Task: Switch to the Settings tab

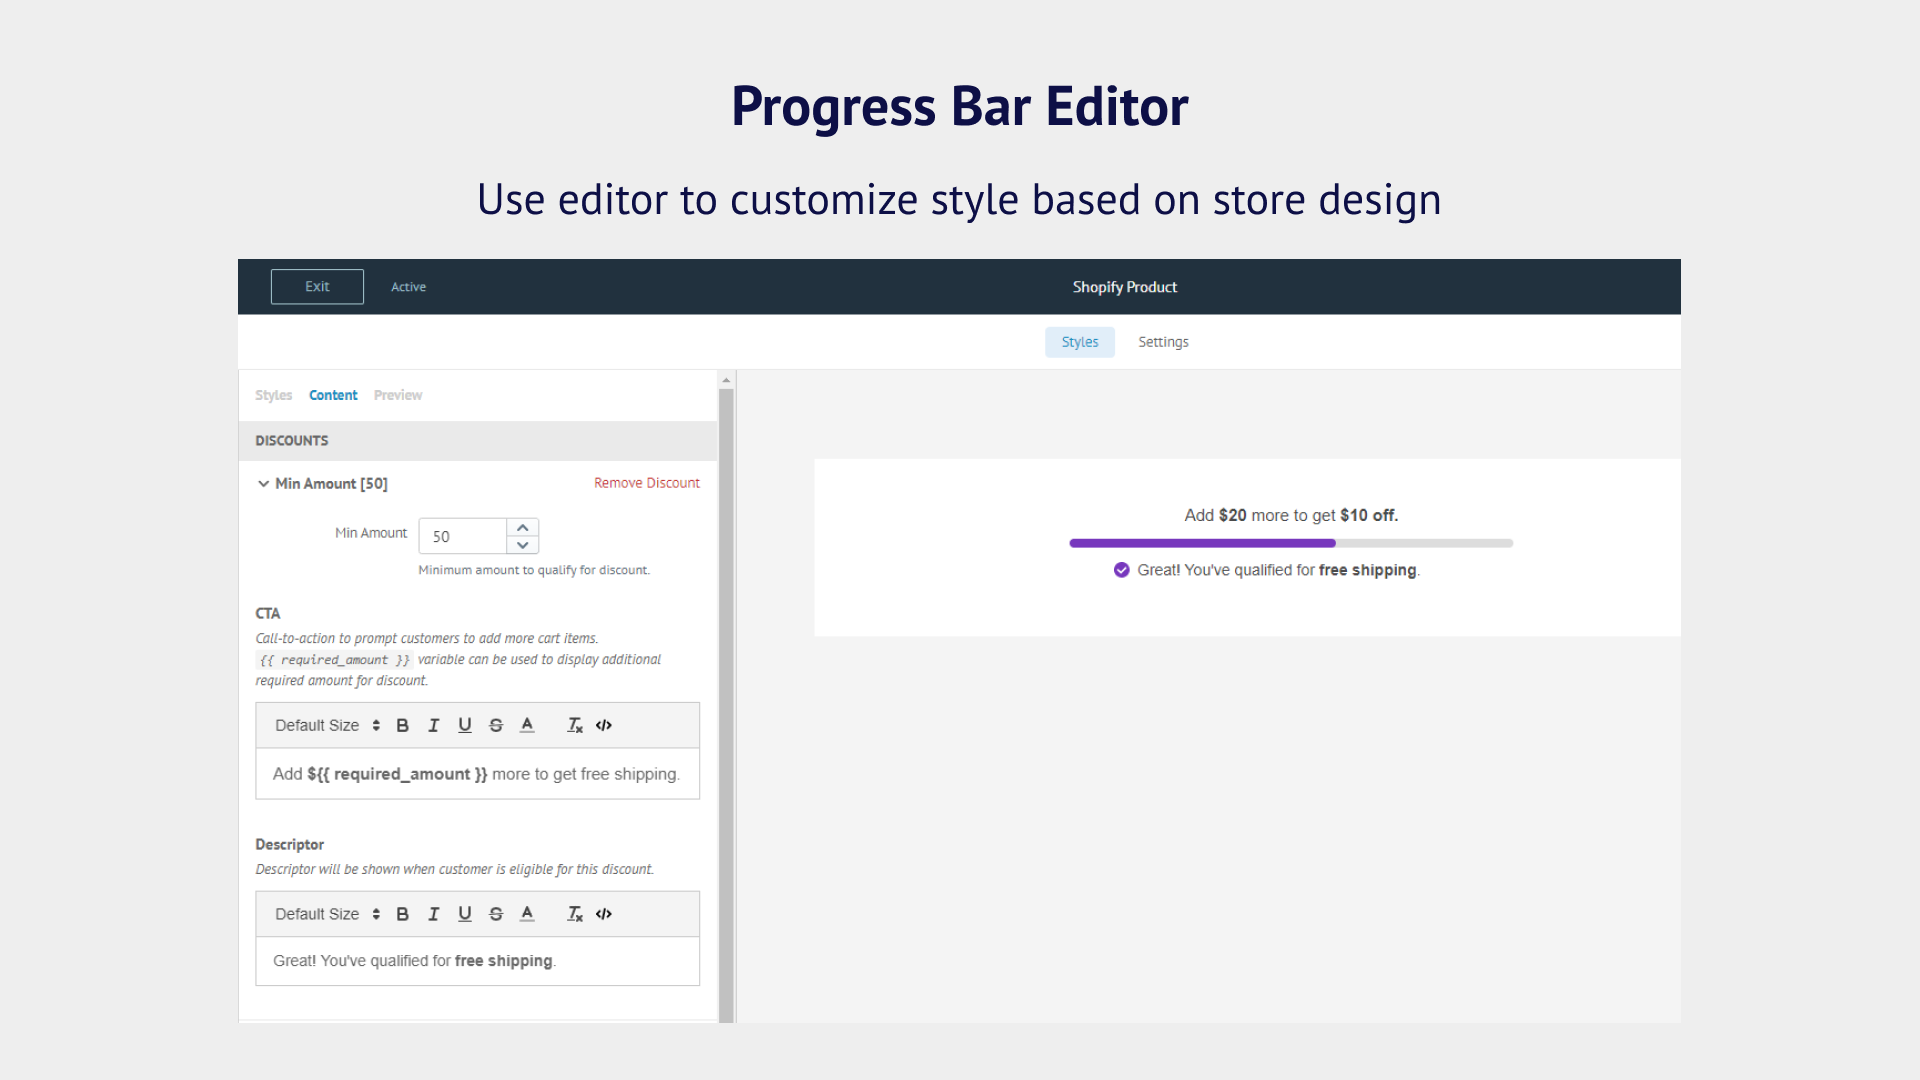Action: pyautogui.click(x=1163, y=342)
